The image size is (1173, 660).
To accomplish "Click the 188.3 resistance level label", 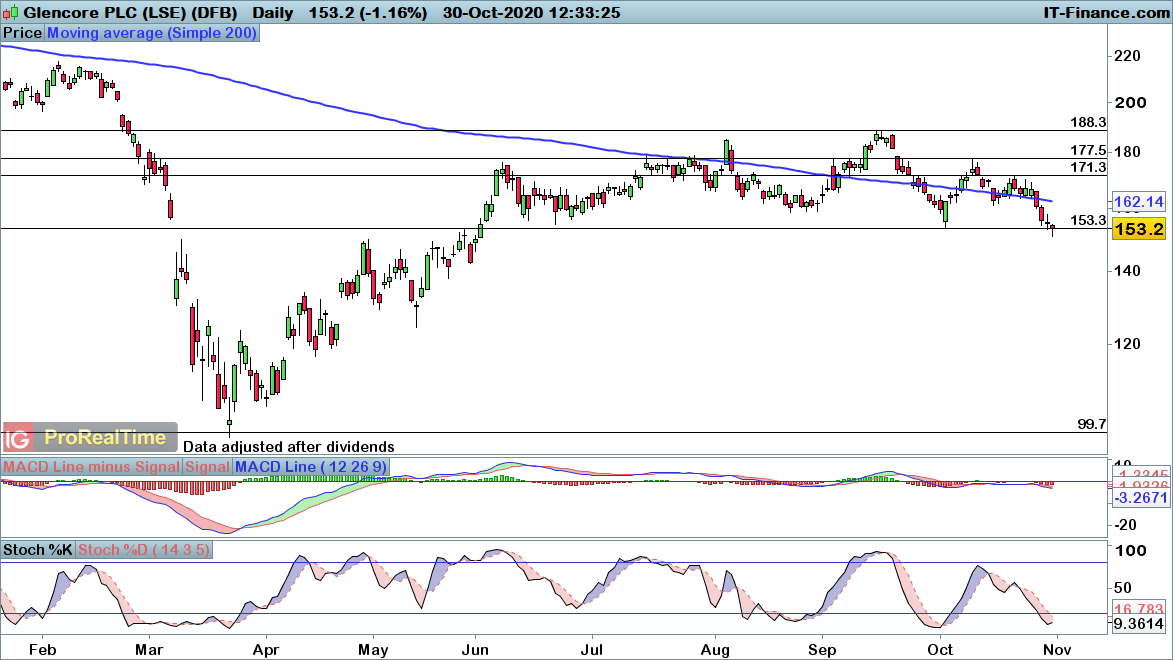I will coord(1088,122).
